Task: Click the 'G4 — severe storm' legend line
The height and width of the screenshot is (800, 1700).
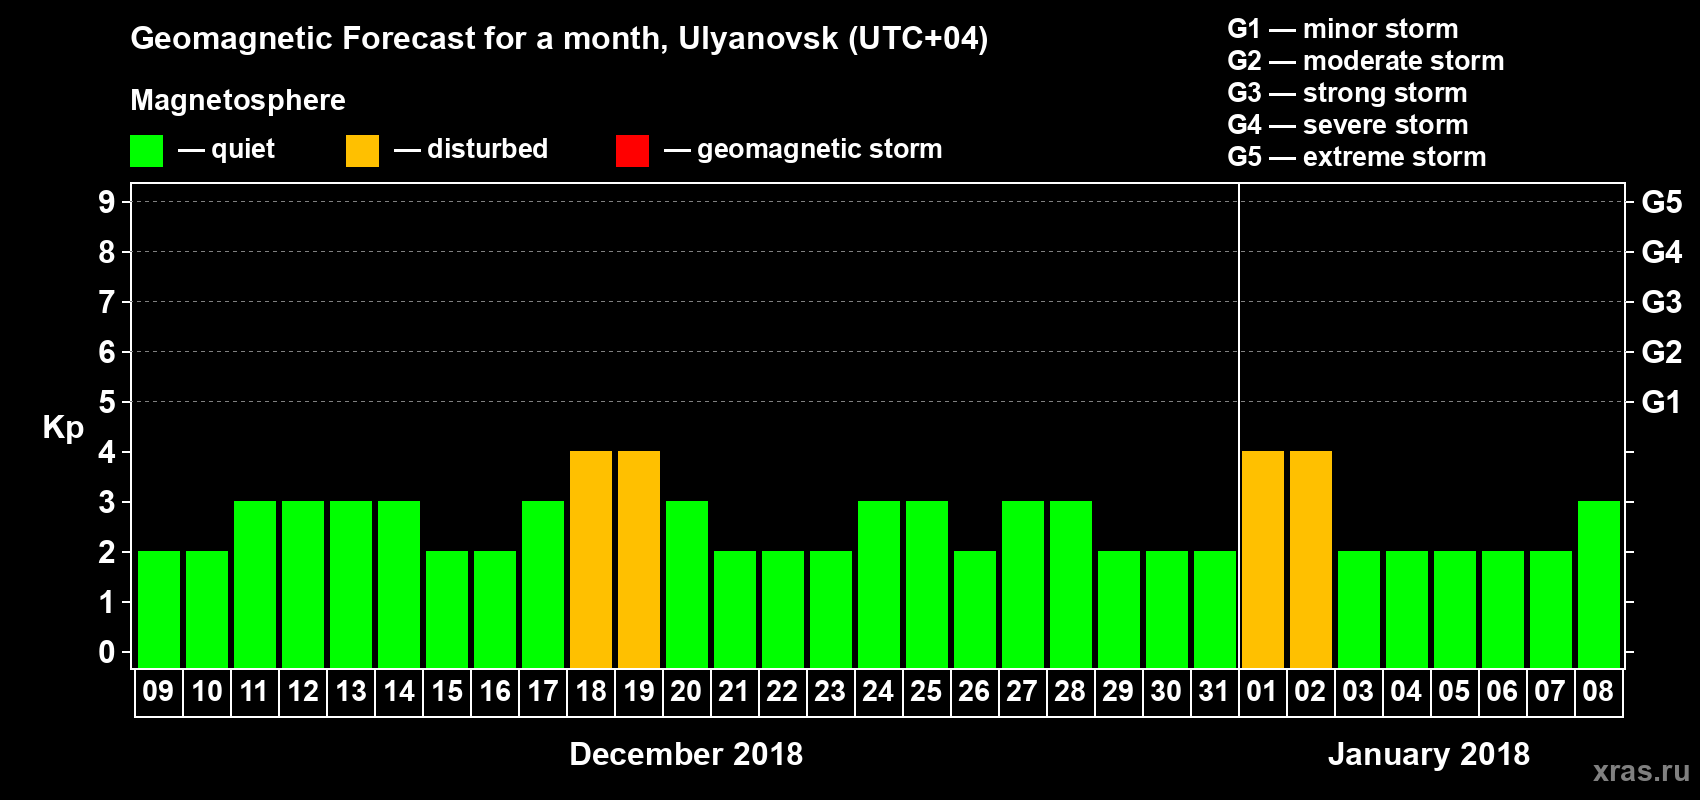Action: tap(1348, 125)
